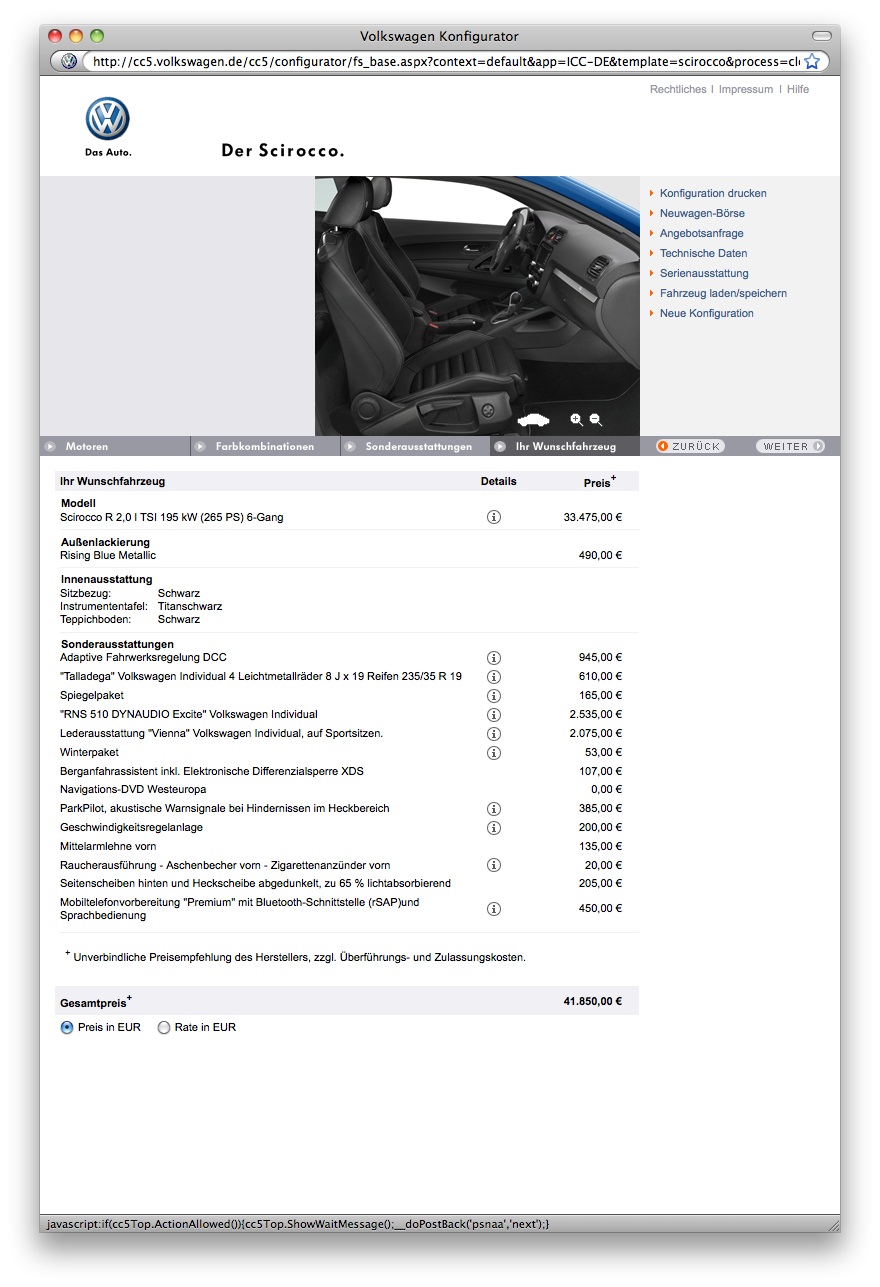Zoom out of the car interior image
Screen dimensions: 880x1287
pos(596,420)
